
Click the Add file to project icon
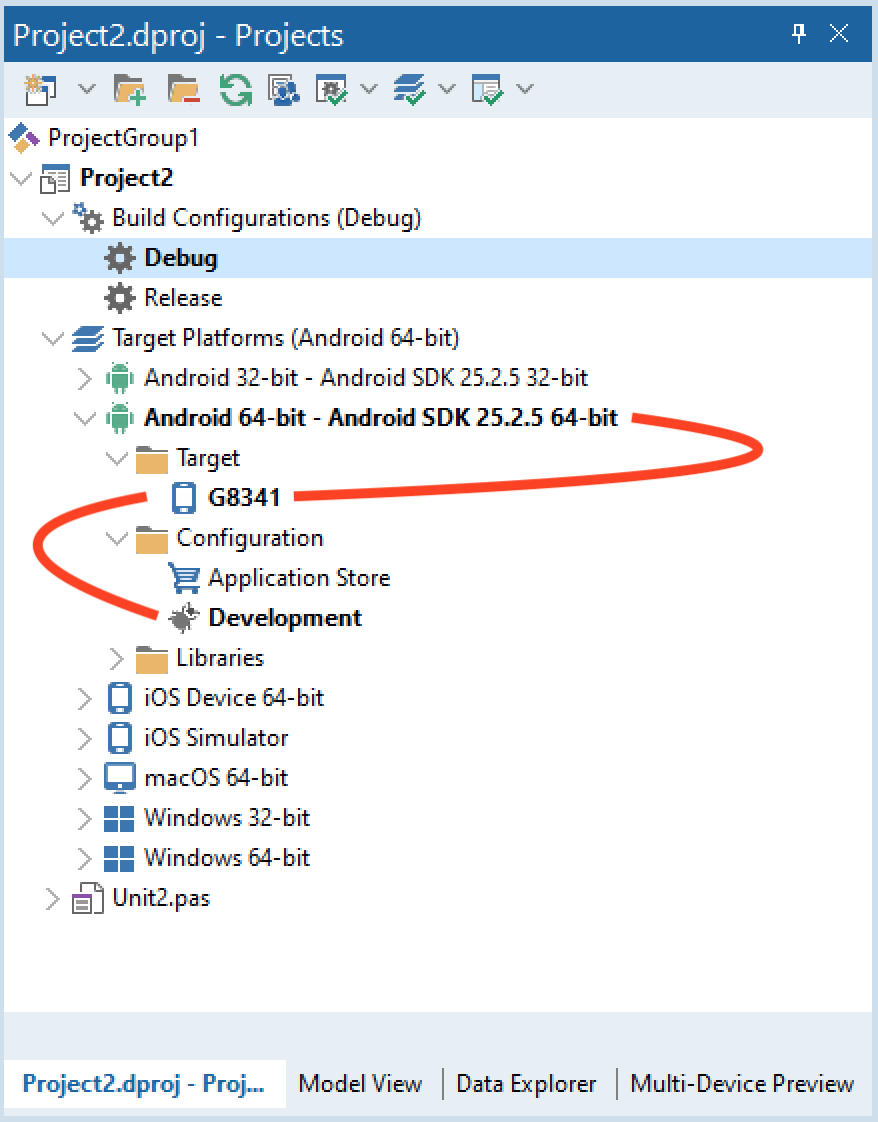pos(130,89)
